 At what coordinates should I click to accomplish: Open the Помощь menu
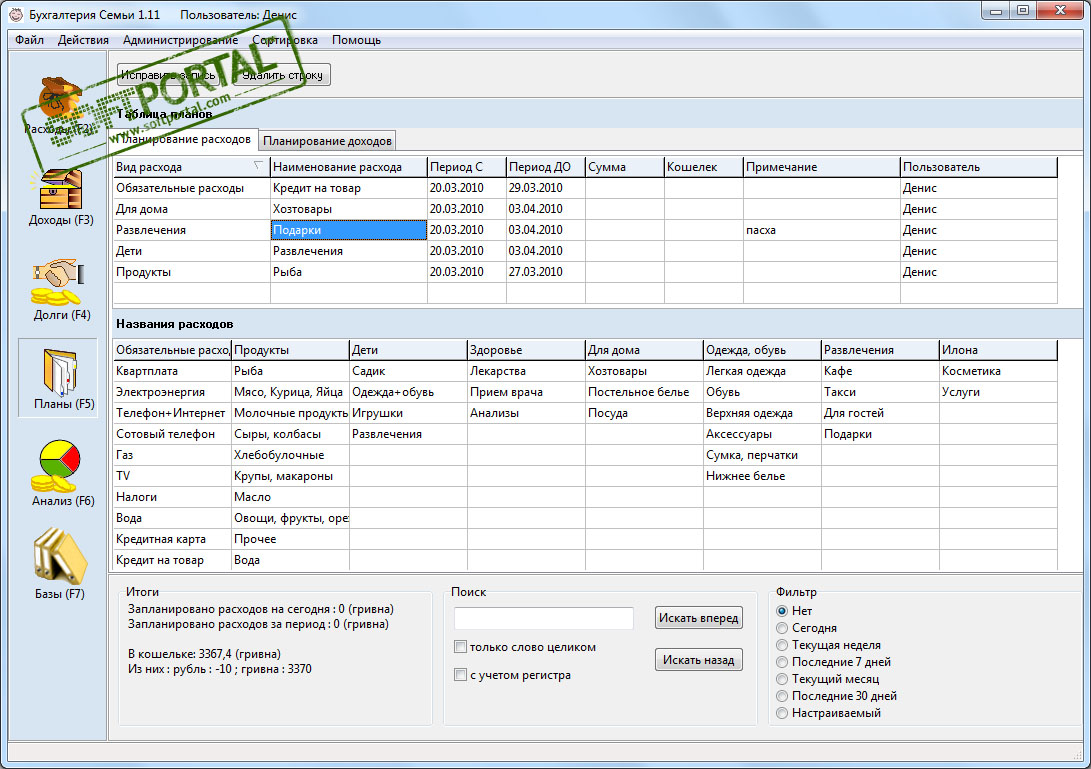[x=356, y=40]
